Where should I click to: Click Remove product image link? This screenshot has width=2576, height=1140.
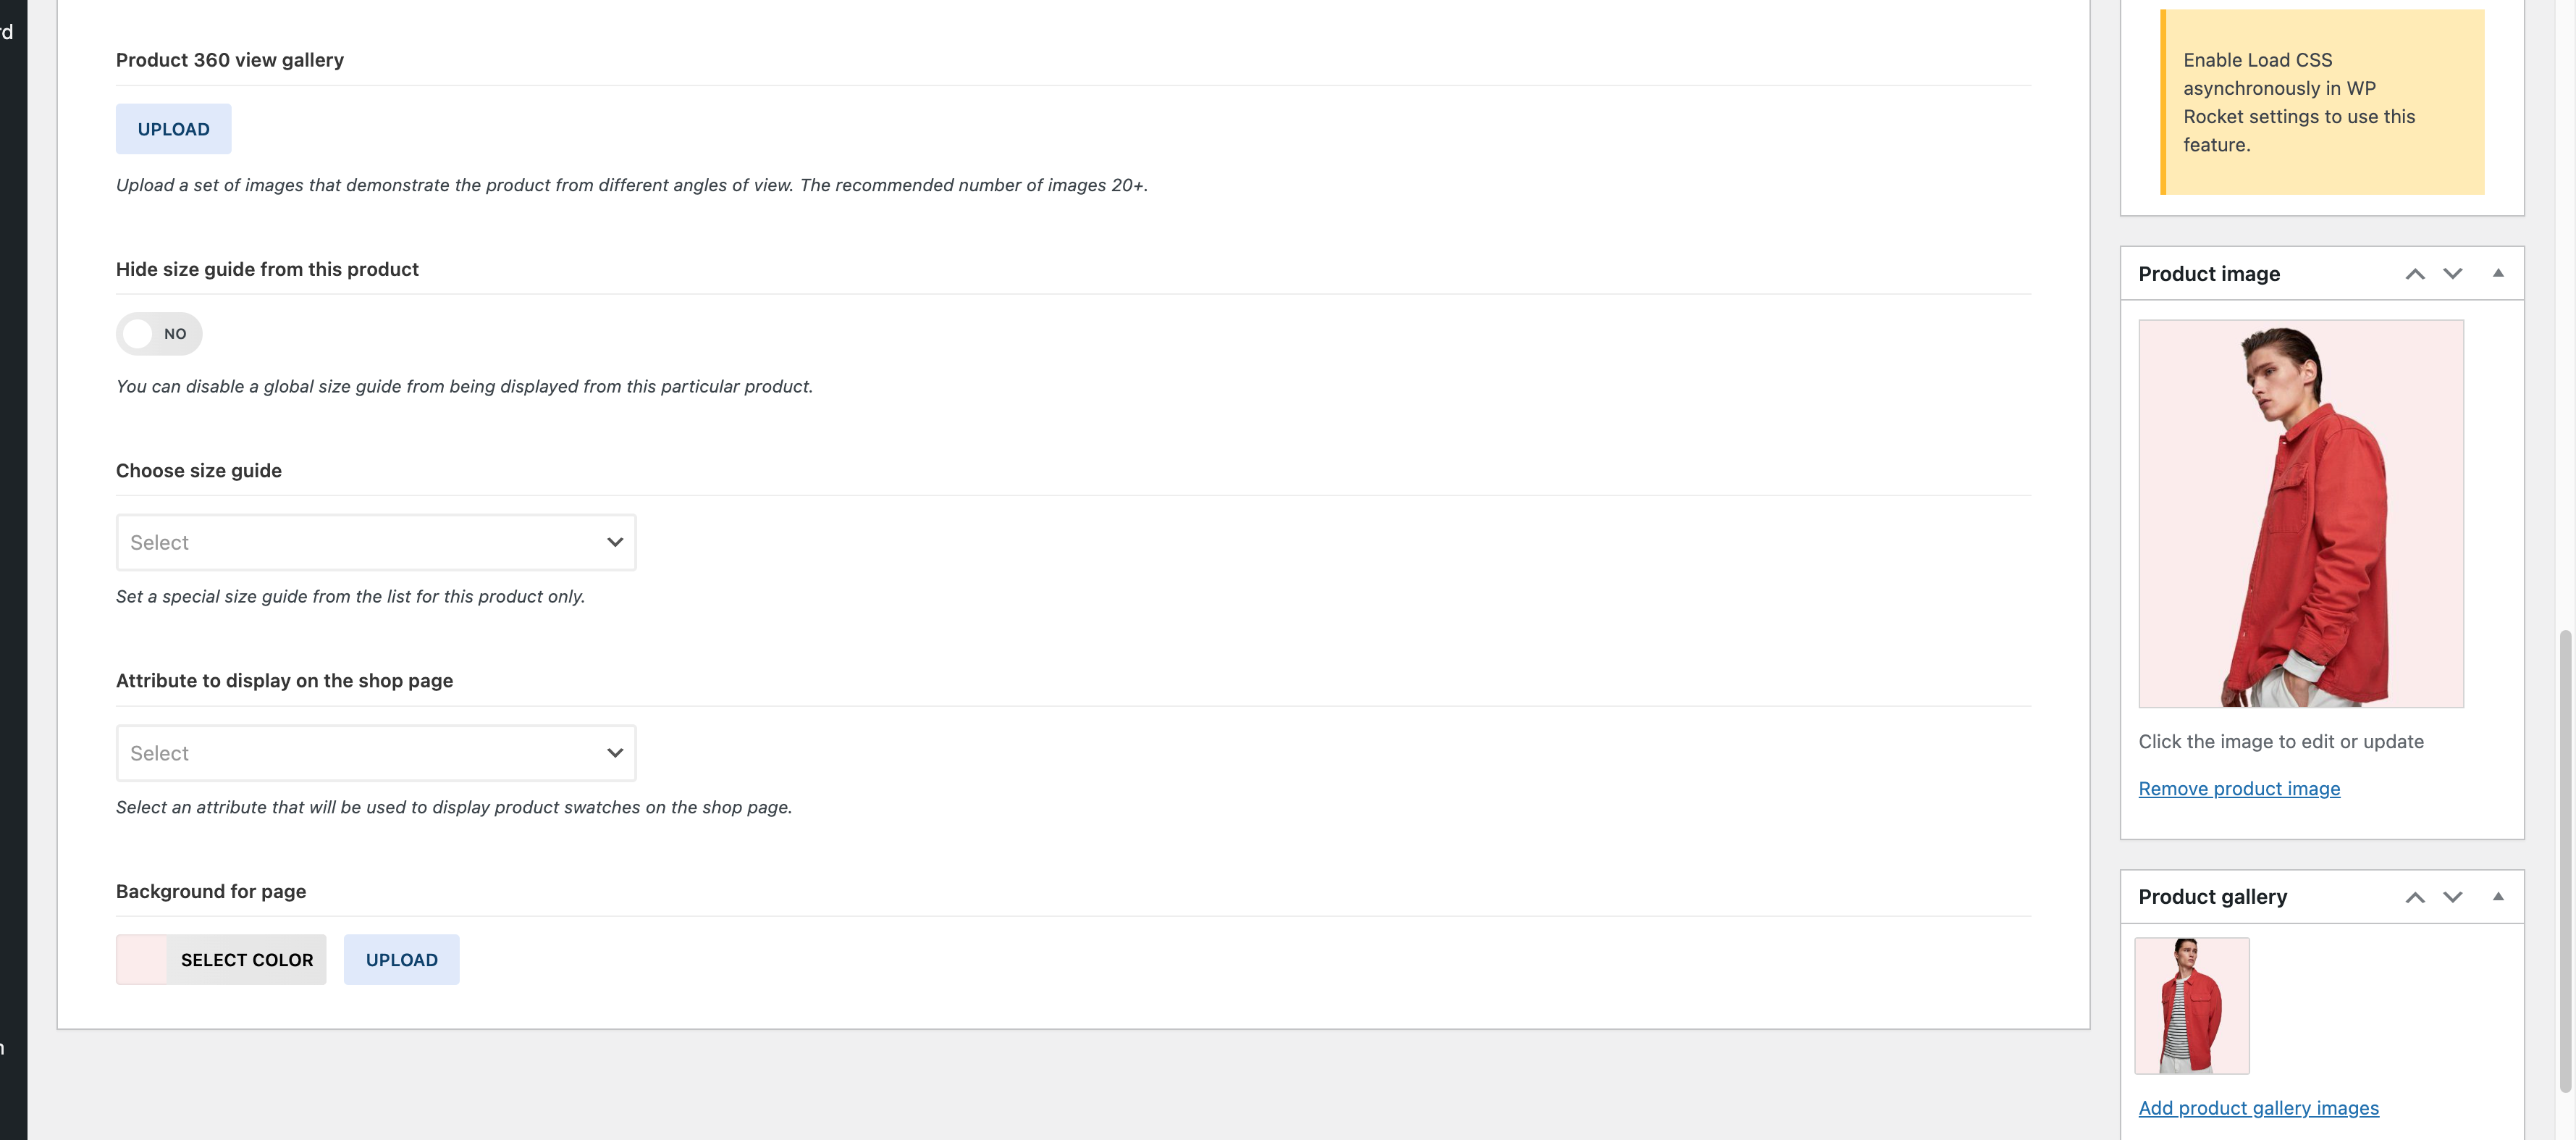pyautogui.click(x=2238, y=789)
